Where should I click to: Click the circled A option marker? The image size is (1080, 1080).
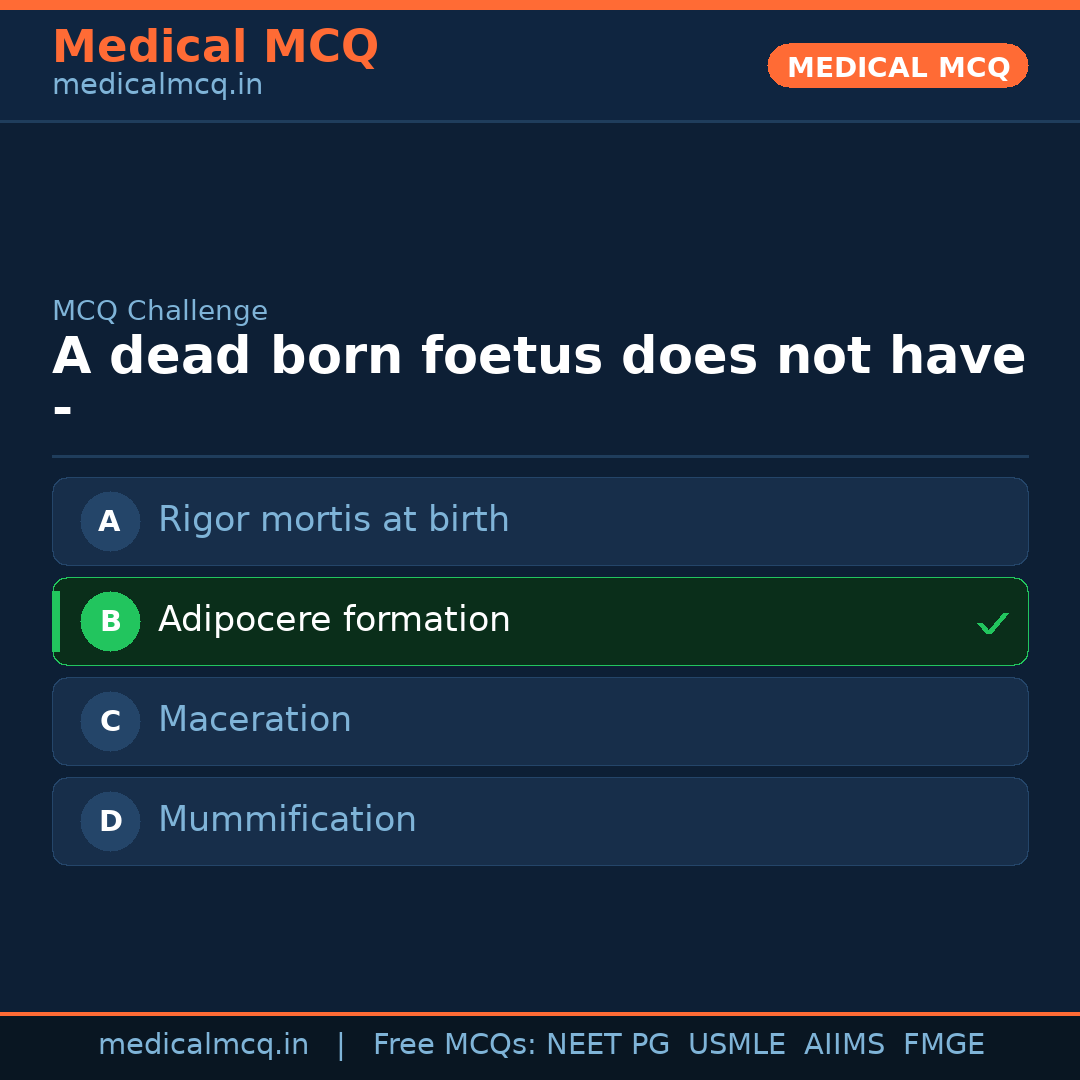click(110, 521)
